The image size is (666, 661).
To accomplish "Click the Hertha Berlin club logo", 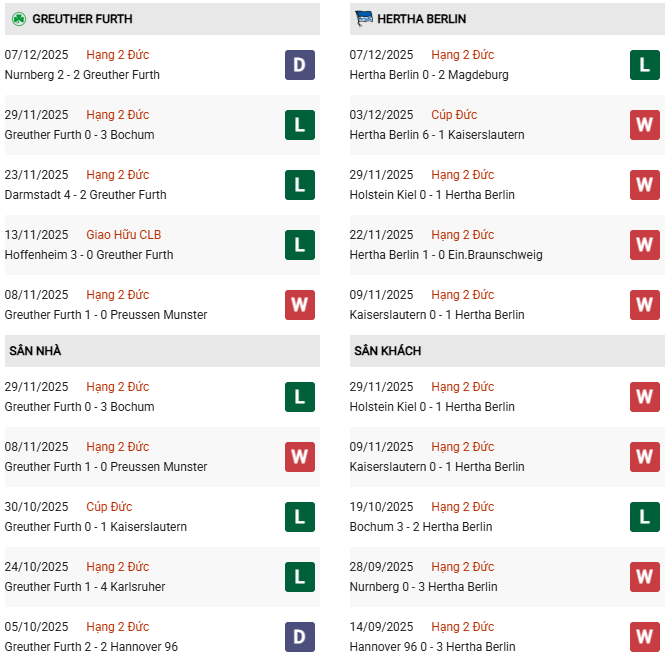I will (363, 19).
